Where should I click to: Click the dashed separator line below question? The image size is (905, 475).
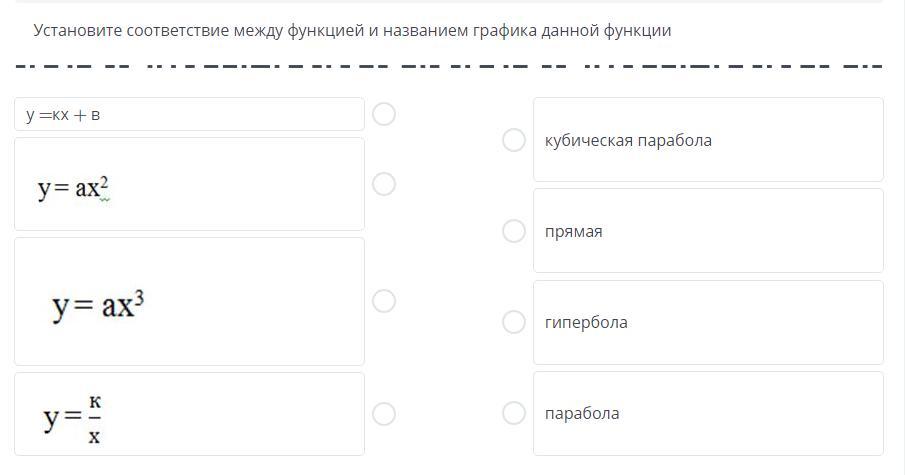(x=450, y=67)
